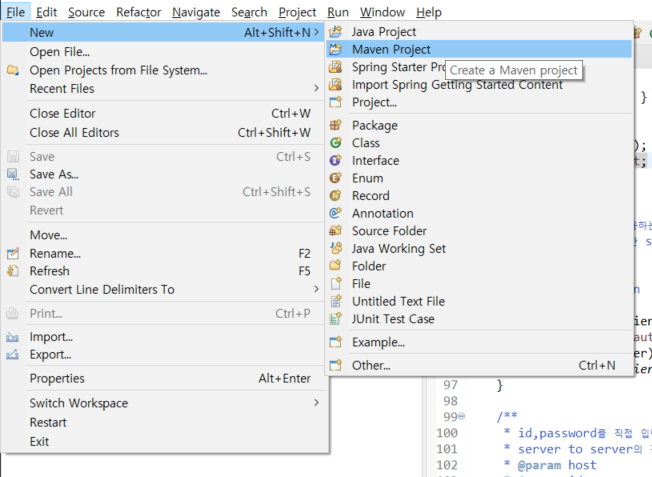
Task: Click the Export icon in File menu
Action: (13, 354)
